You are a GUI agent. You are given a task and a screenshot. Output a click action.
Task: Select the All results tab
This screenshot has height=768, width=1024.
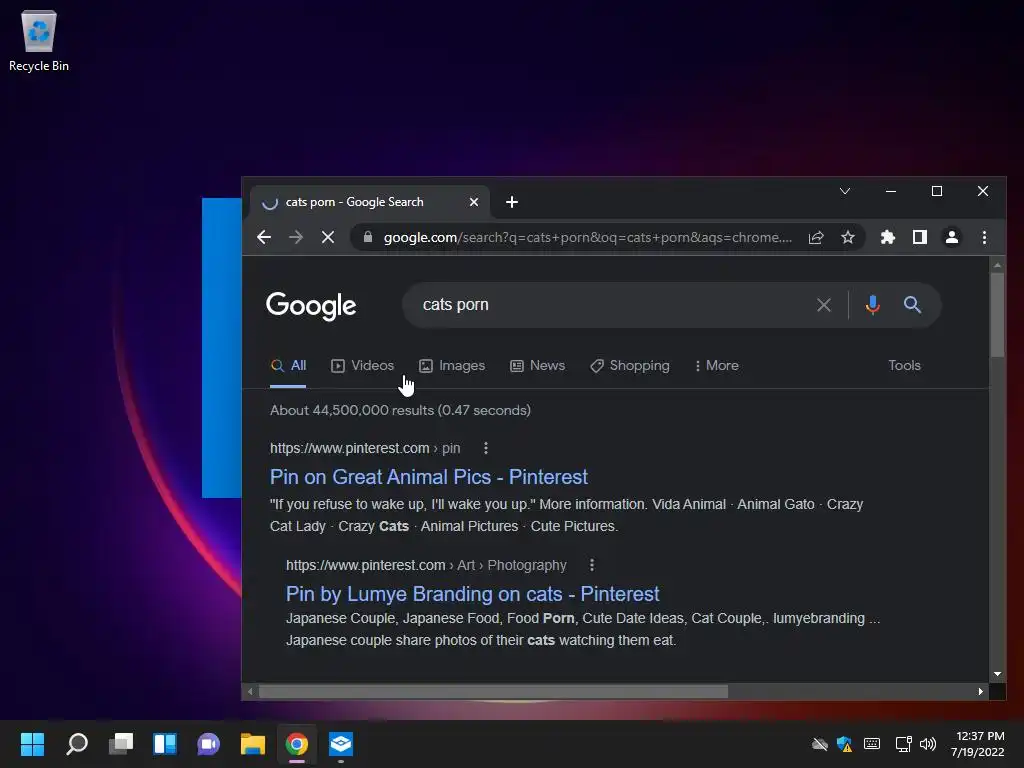288,365
